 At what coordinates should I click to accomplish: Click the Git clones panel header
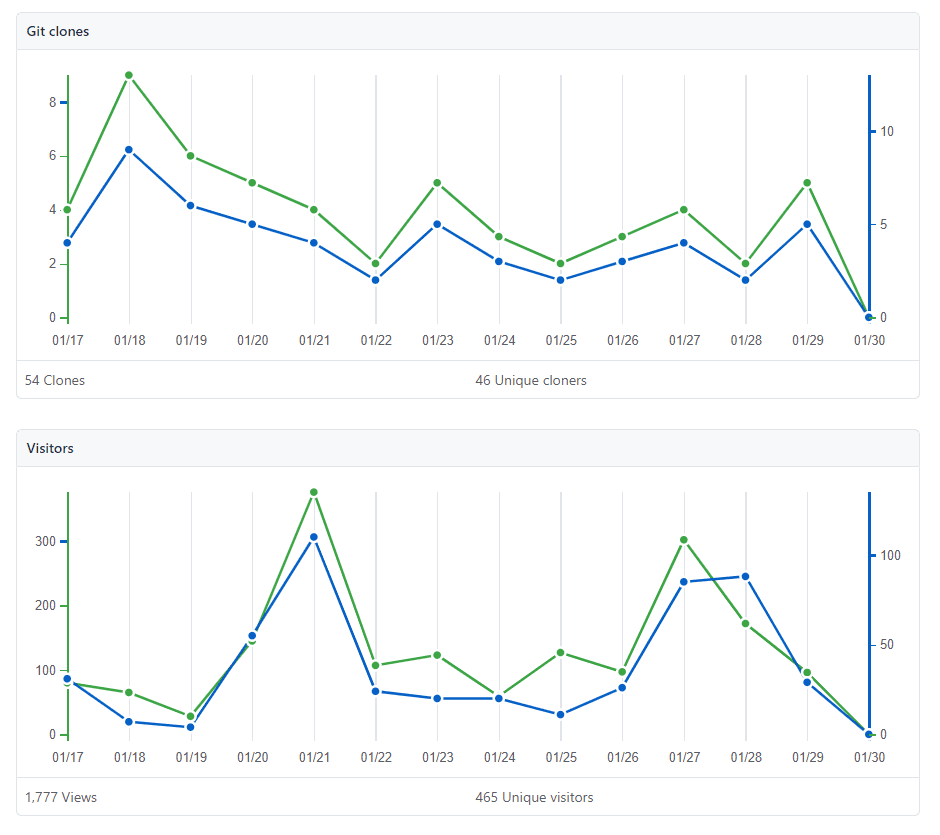[x=470, y=31]
